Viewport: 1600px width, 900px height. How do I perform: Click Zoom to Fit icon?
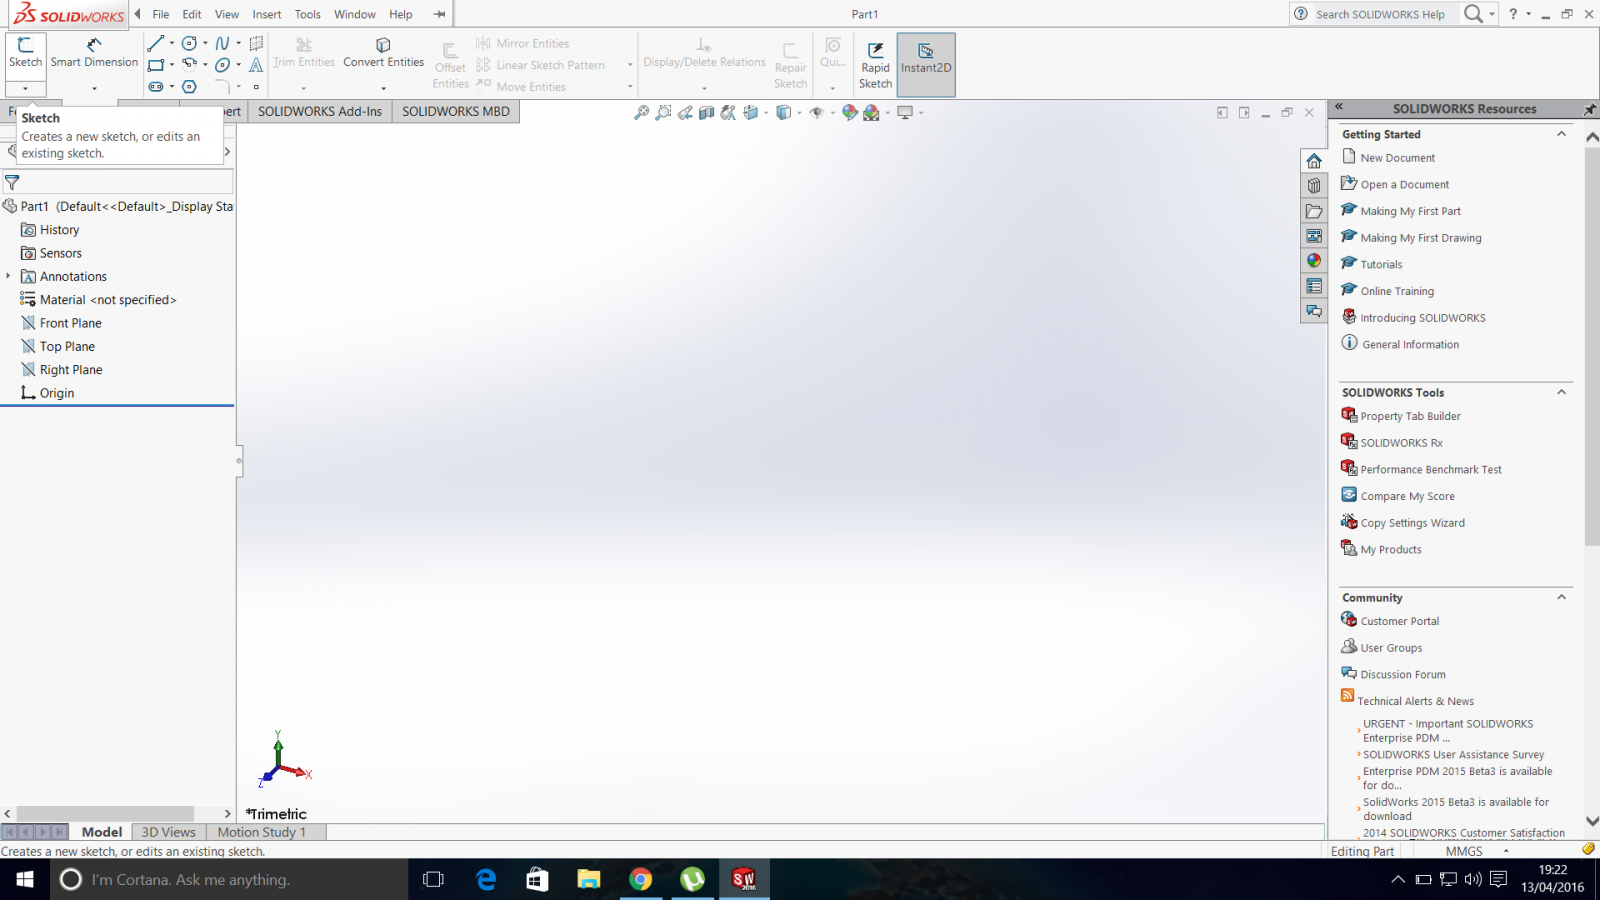click(x=641, y=113)
